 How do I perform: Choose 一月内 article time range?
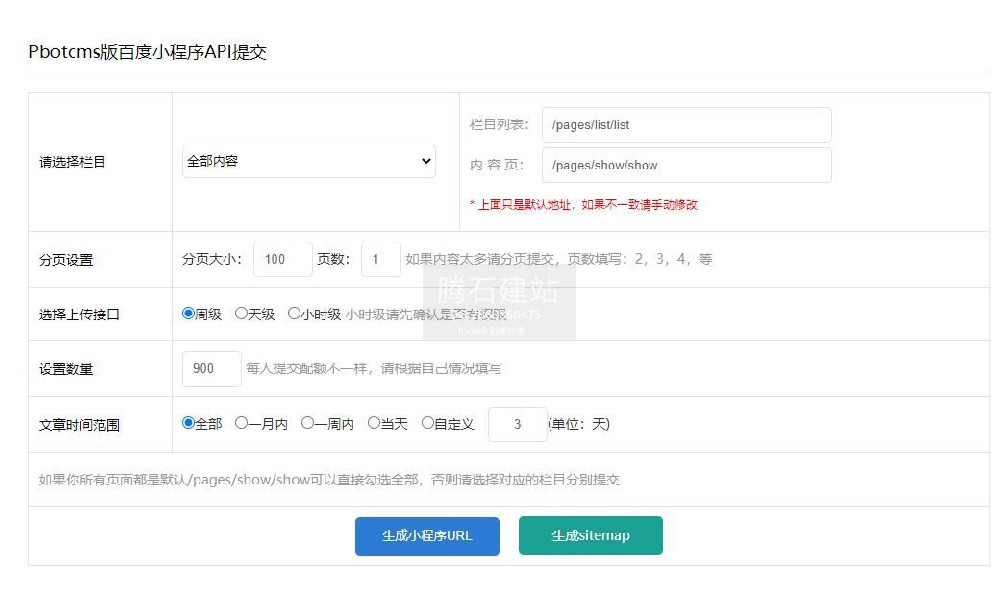[241, 423]
